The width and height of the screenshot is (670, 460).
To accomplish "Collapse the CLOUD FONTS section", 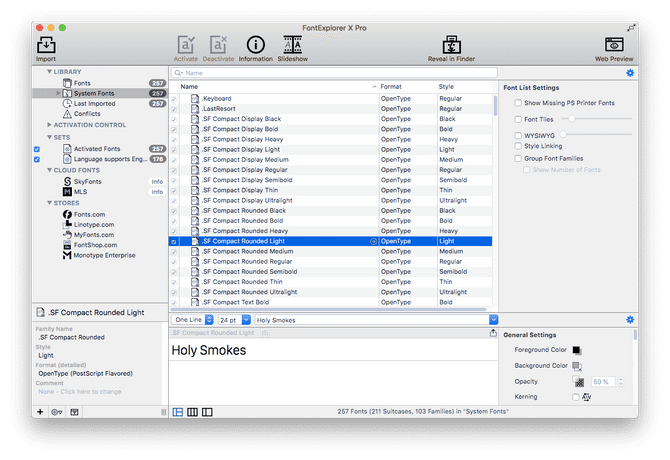I will click(x=50, y=170).
